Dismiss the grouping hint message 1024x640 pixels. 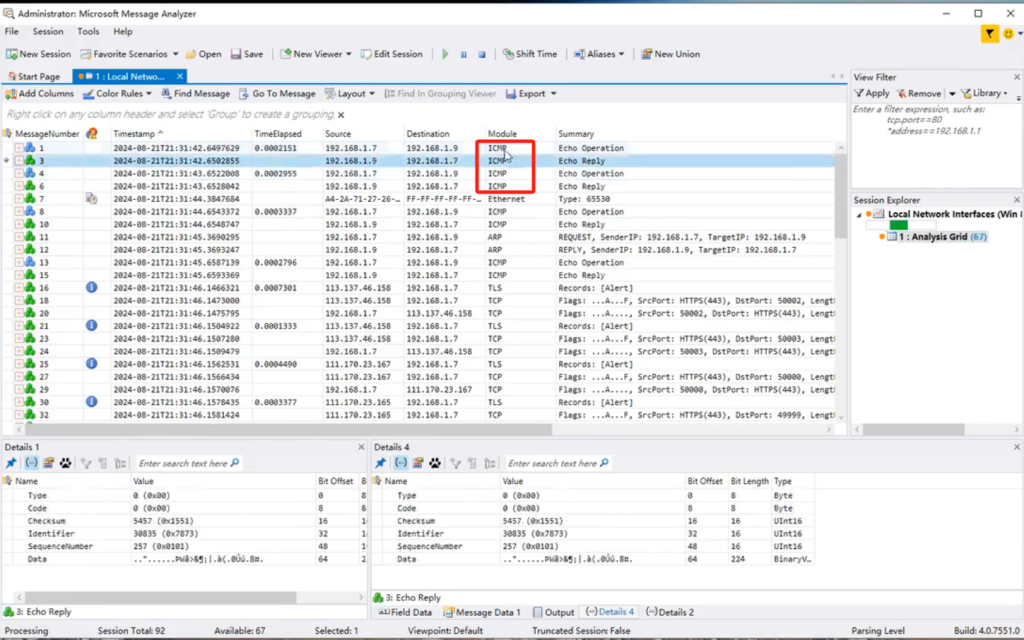point(341,115)
